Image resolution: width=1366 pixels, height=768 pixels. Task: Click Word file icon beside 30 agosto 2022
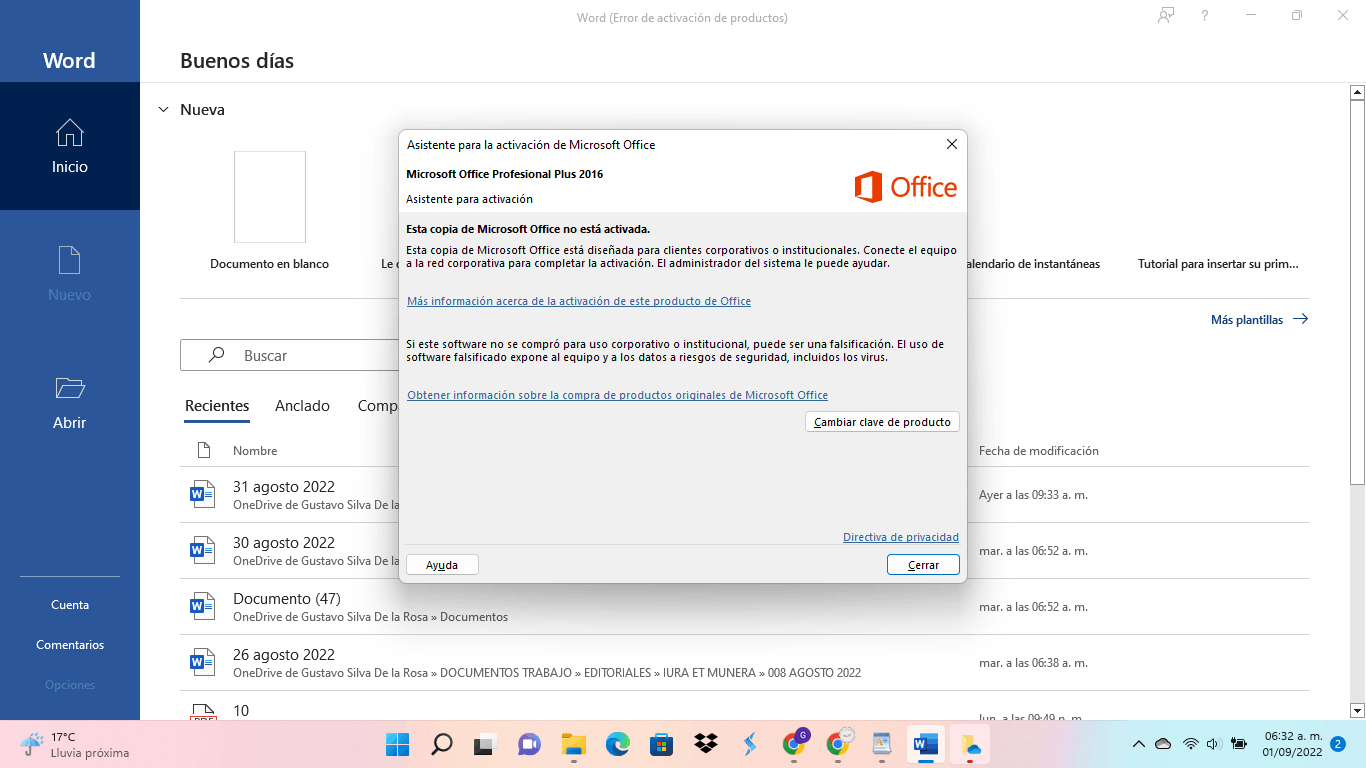pyautogui.click(x=203, y=550)
